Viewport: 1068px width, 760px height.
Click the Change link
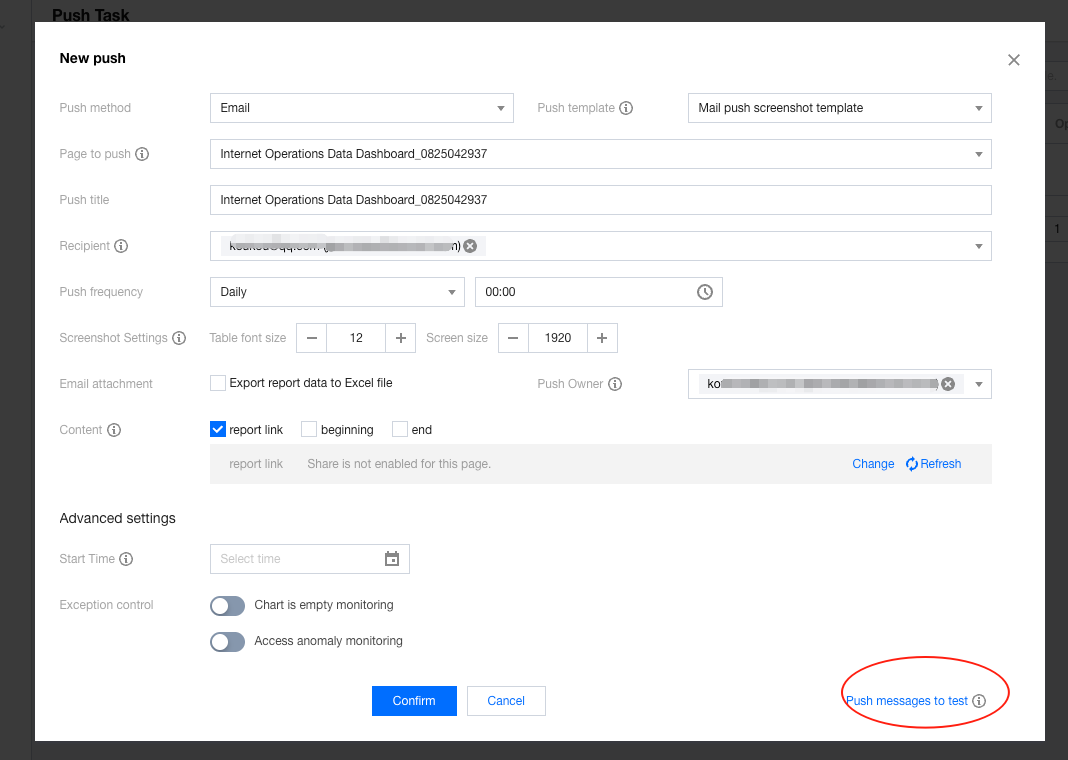click(x=873, y=464)
